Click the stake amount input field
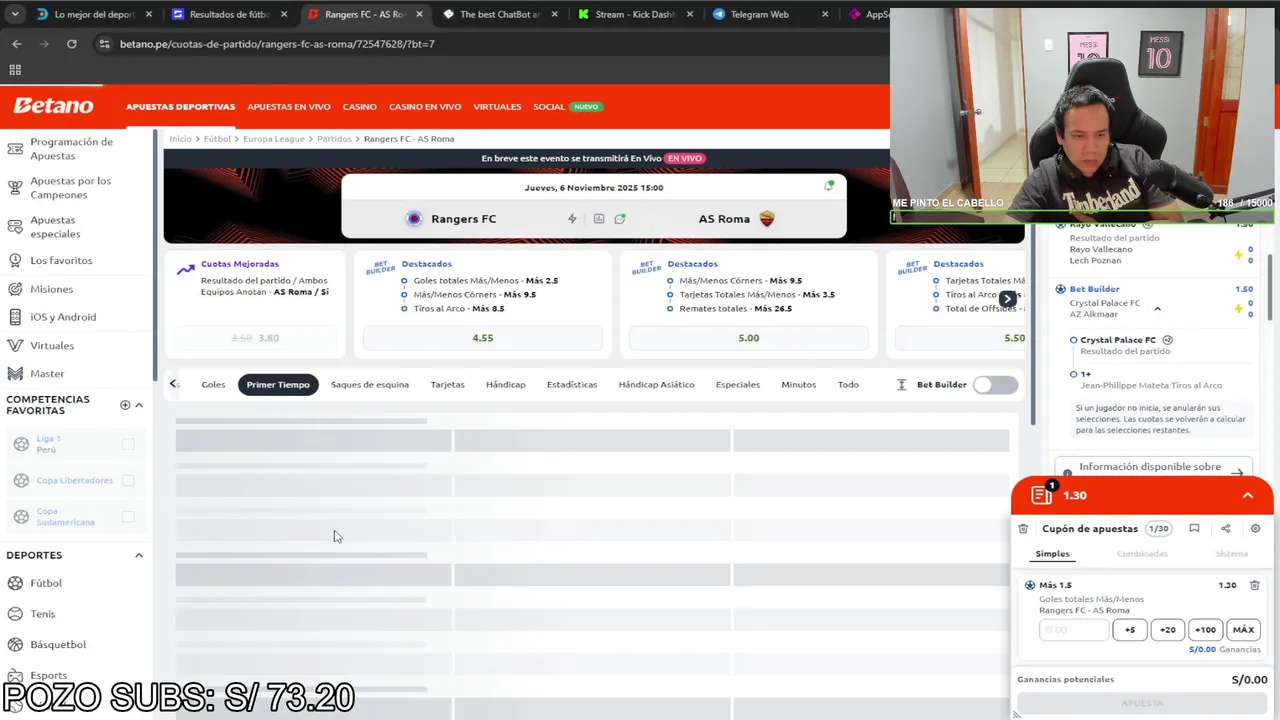1280x720 pixels. pyautogui.click(x=1074, y=630)
